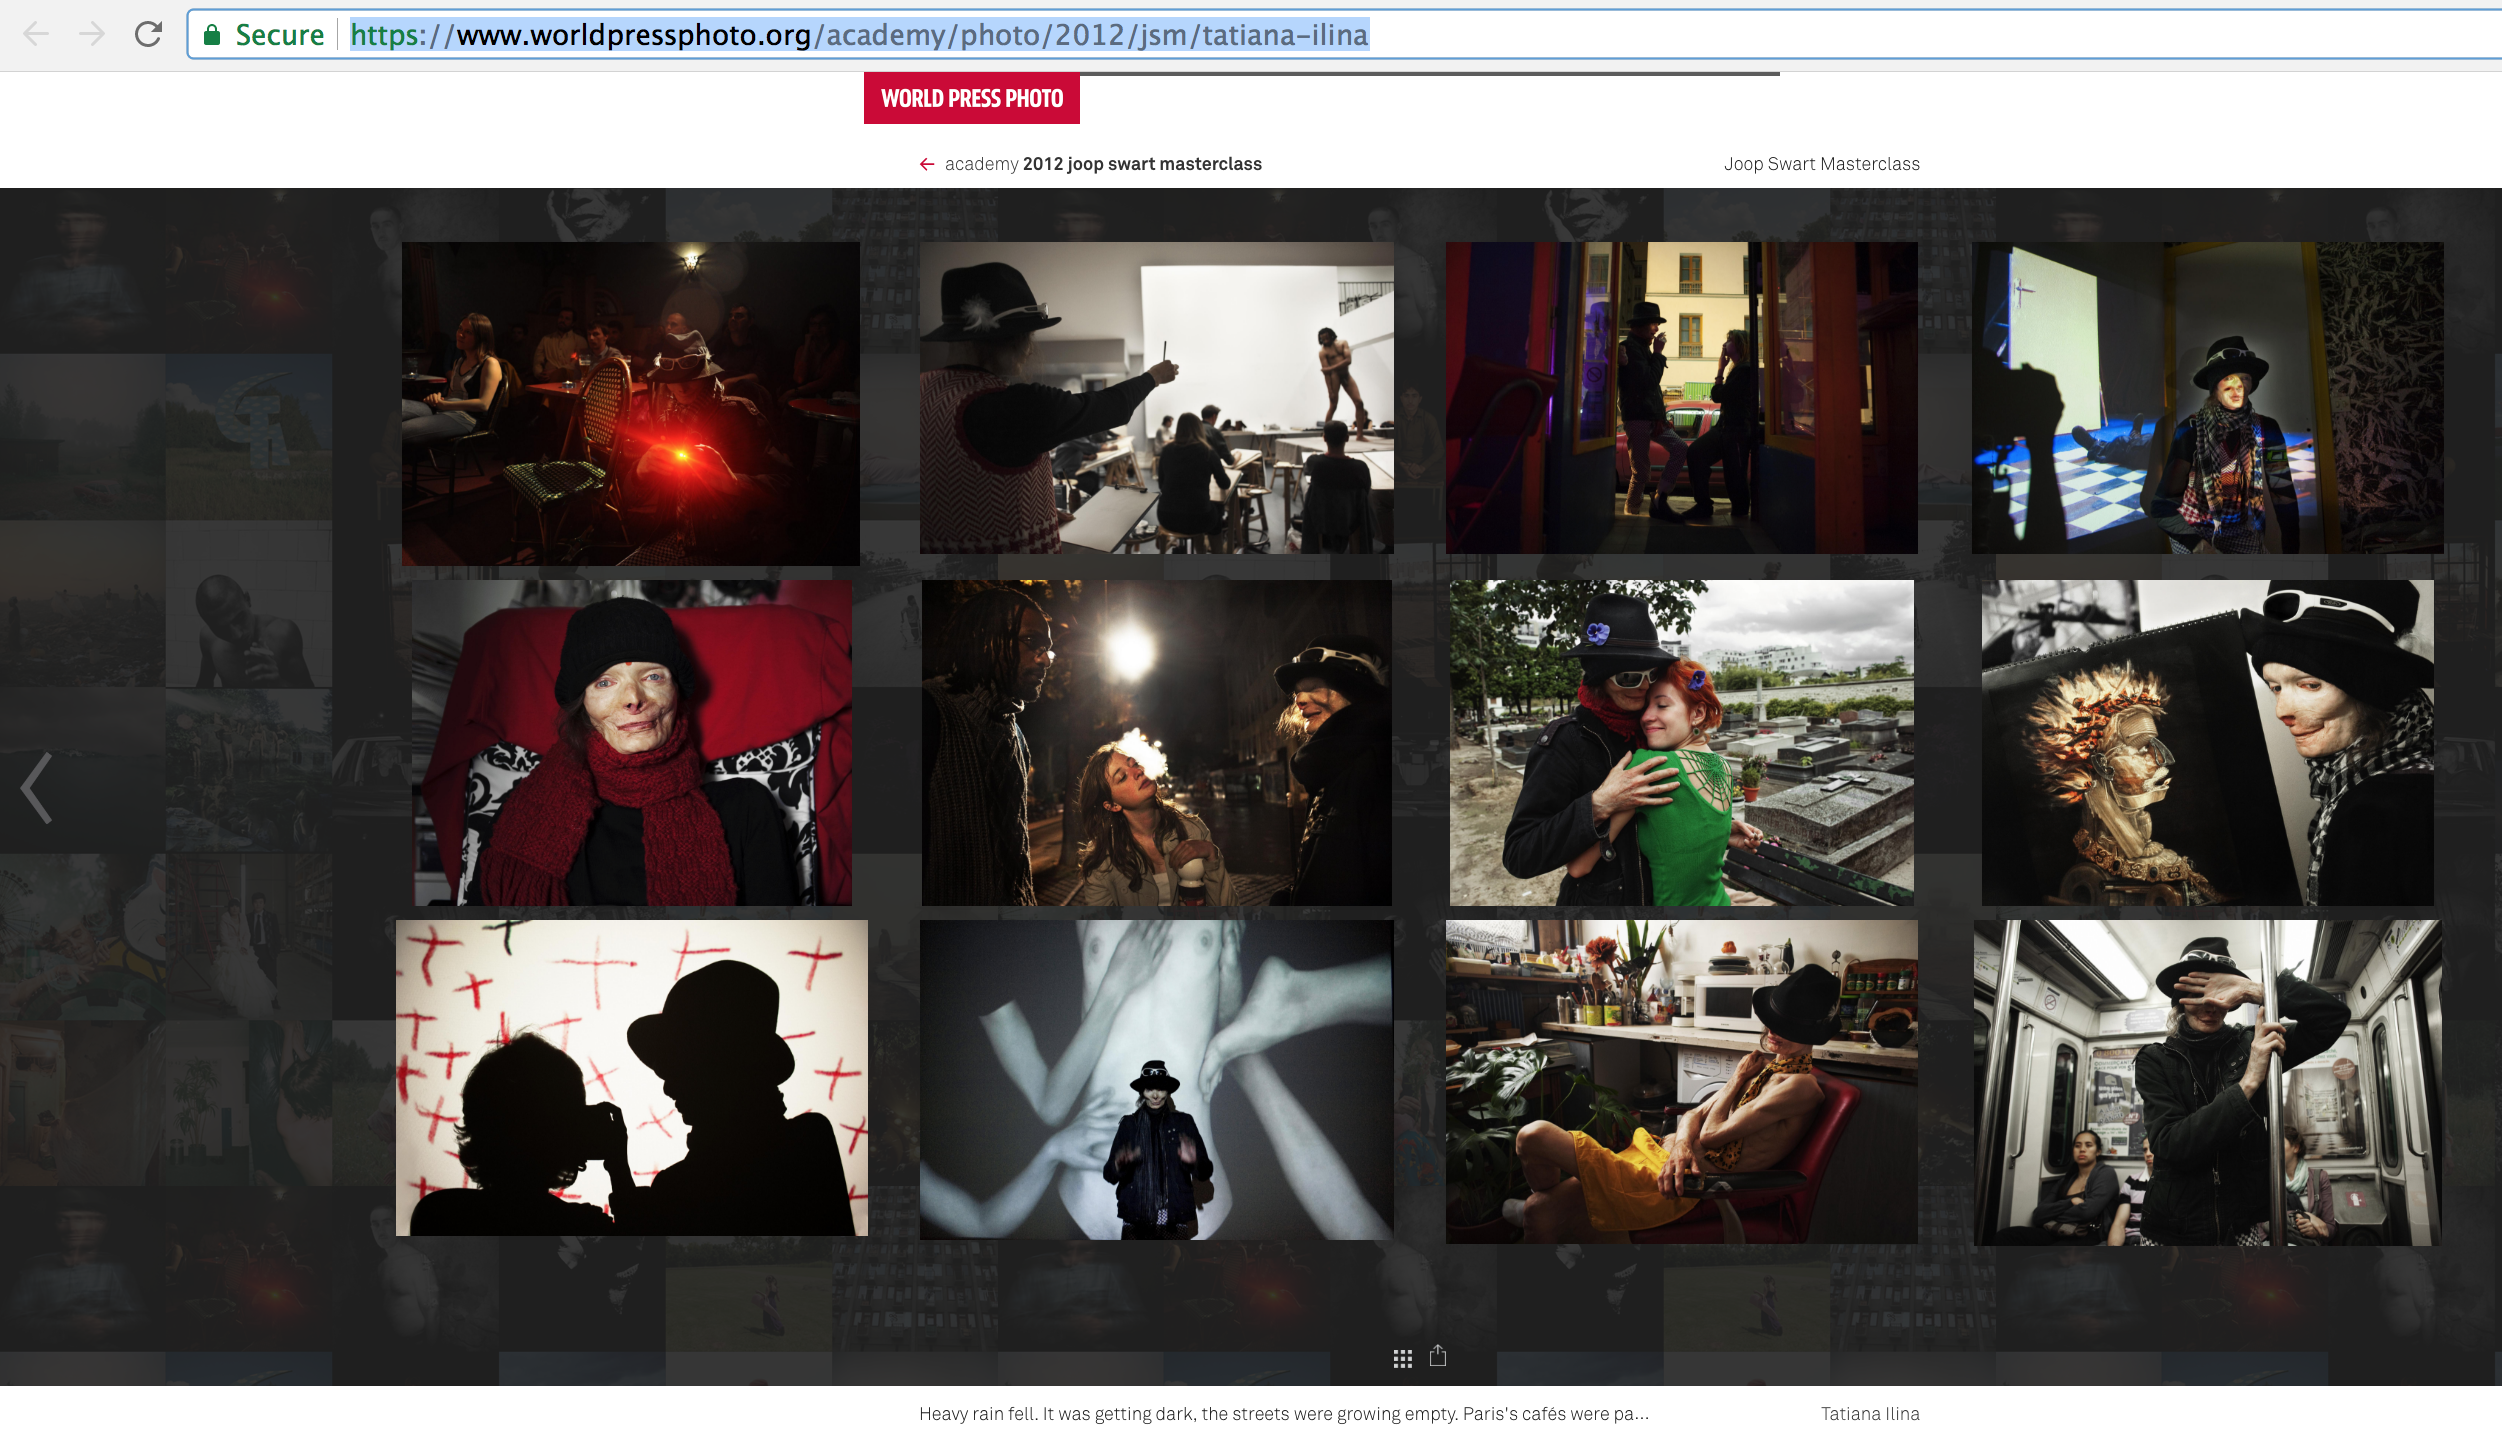Image resolution: width=2502 pixels, height=1452 pixels.
Task: Click the Joop Swart Masterclass label
Action: [x=1822, y=164]
